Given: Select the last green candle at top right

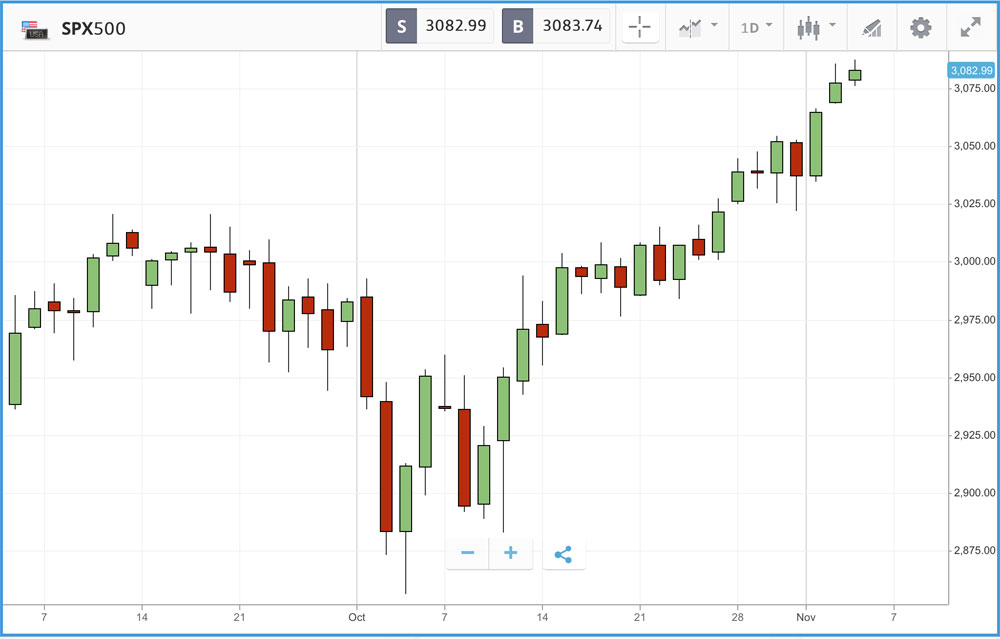Looking at the screenshot, I should coord(855,75).
